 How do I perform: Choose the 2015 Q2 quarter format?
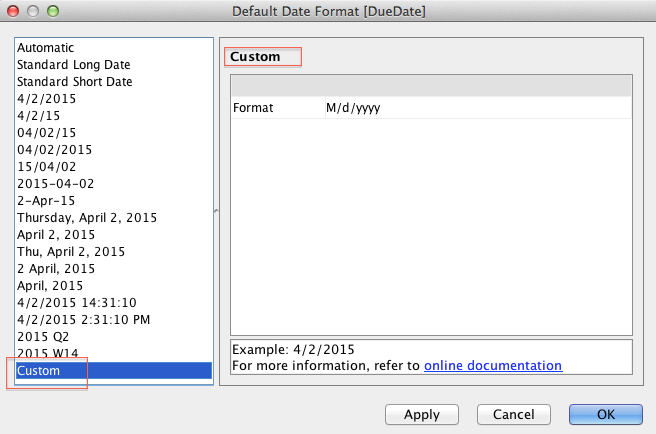click(x=42, y=337)
